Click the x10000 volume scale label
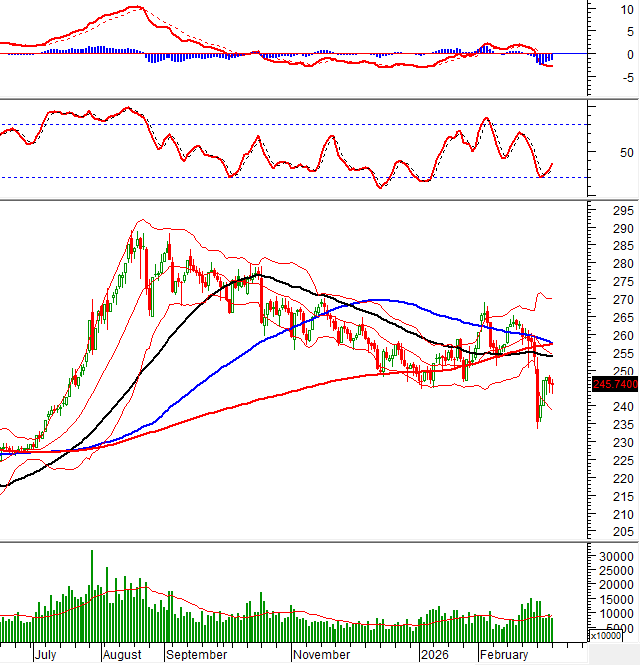The height and width of the screenshot is (665, 640). click(x=604, y=635)
